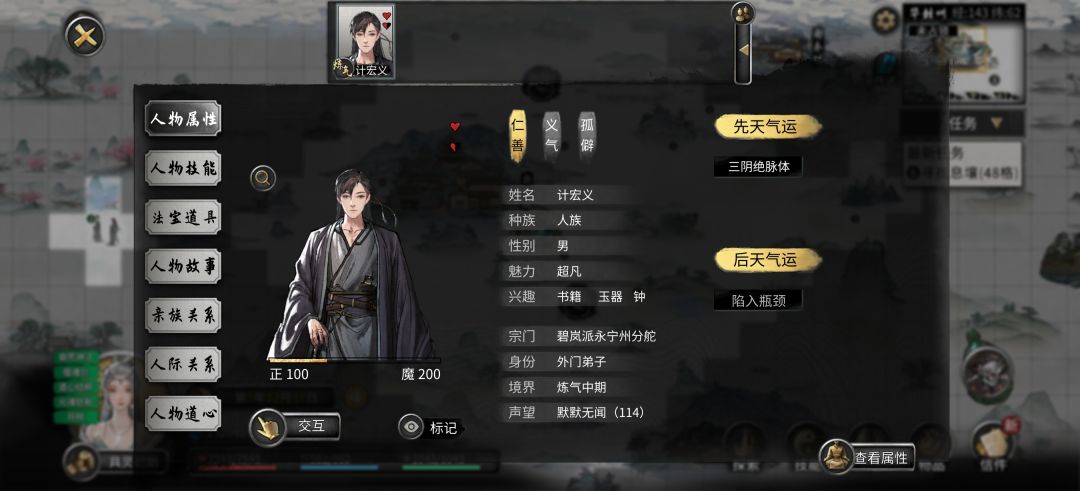Click the 查看属性 button
This screenshot has height=491, width=1080.
click(867, 457)
